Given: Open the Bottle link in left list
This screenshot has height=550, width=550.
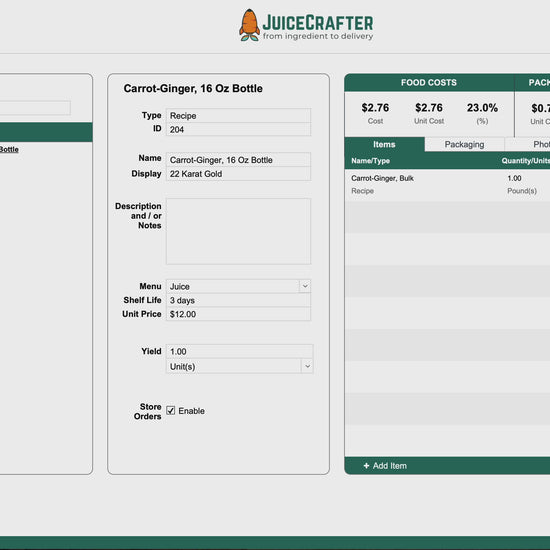Looking at the screenshot, I should 9,149.
